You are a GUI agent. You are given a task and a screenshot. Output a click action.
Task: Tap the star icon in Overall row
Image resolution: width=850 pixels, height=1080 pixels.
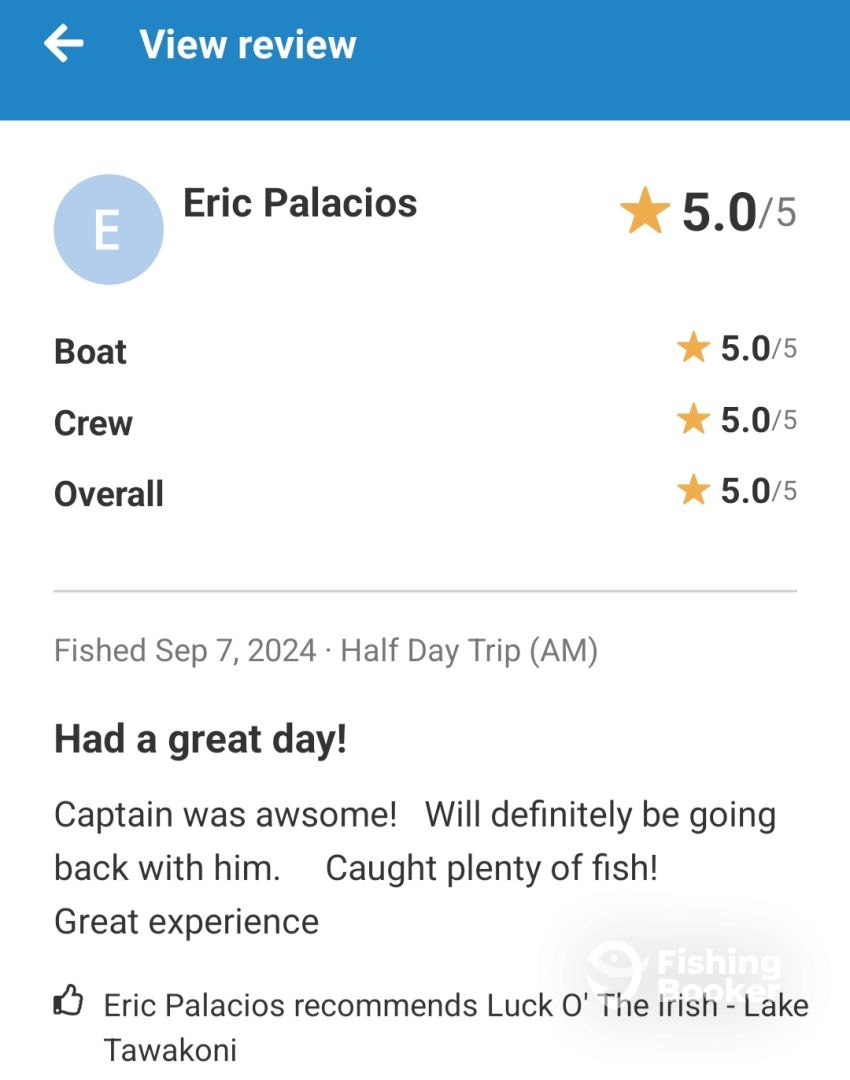click(693, 490)
